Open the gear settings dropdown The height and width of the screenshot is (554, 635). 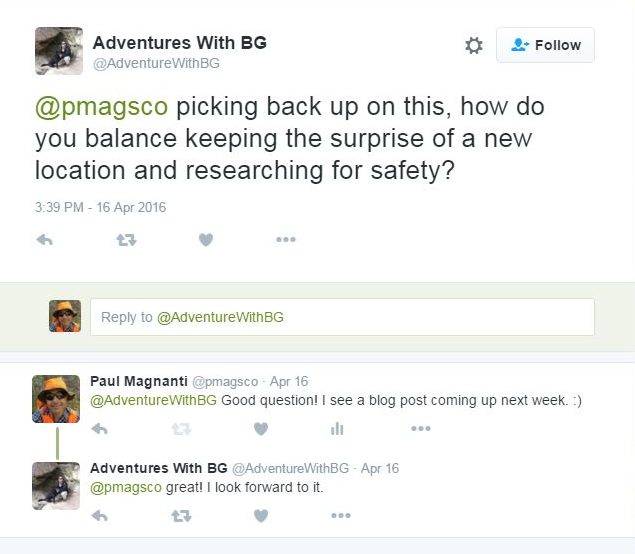point(474,45)
